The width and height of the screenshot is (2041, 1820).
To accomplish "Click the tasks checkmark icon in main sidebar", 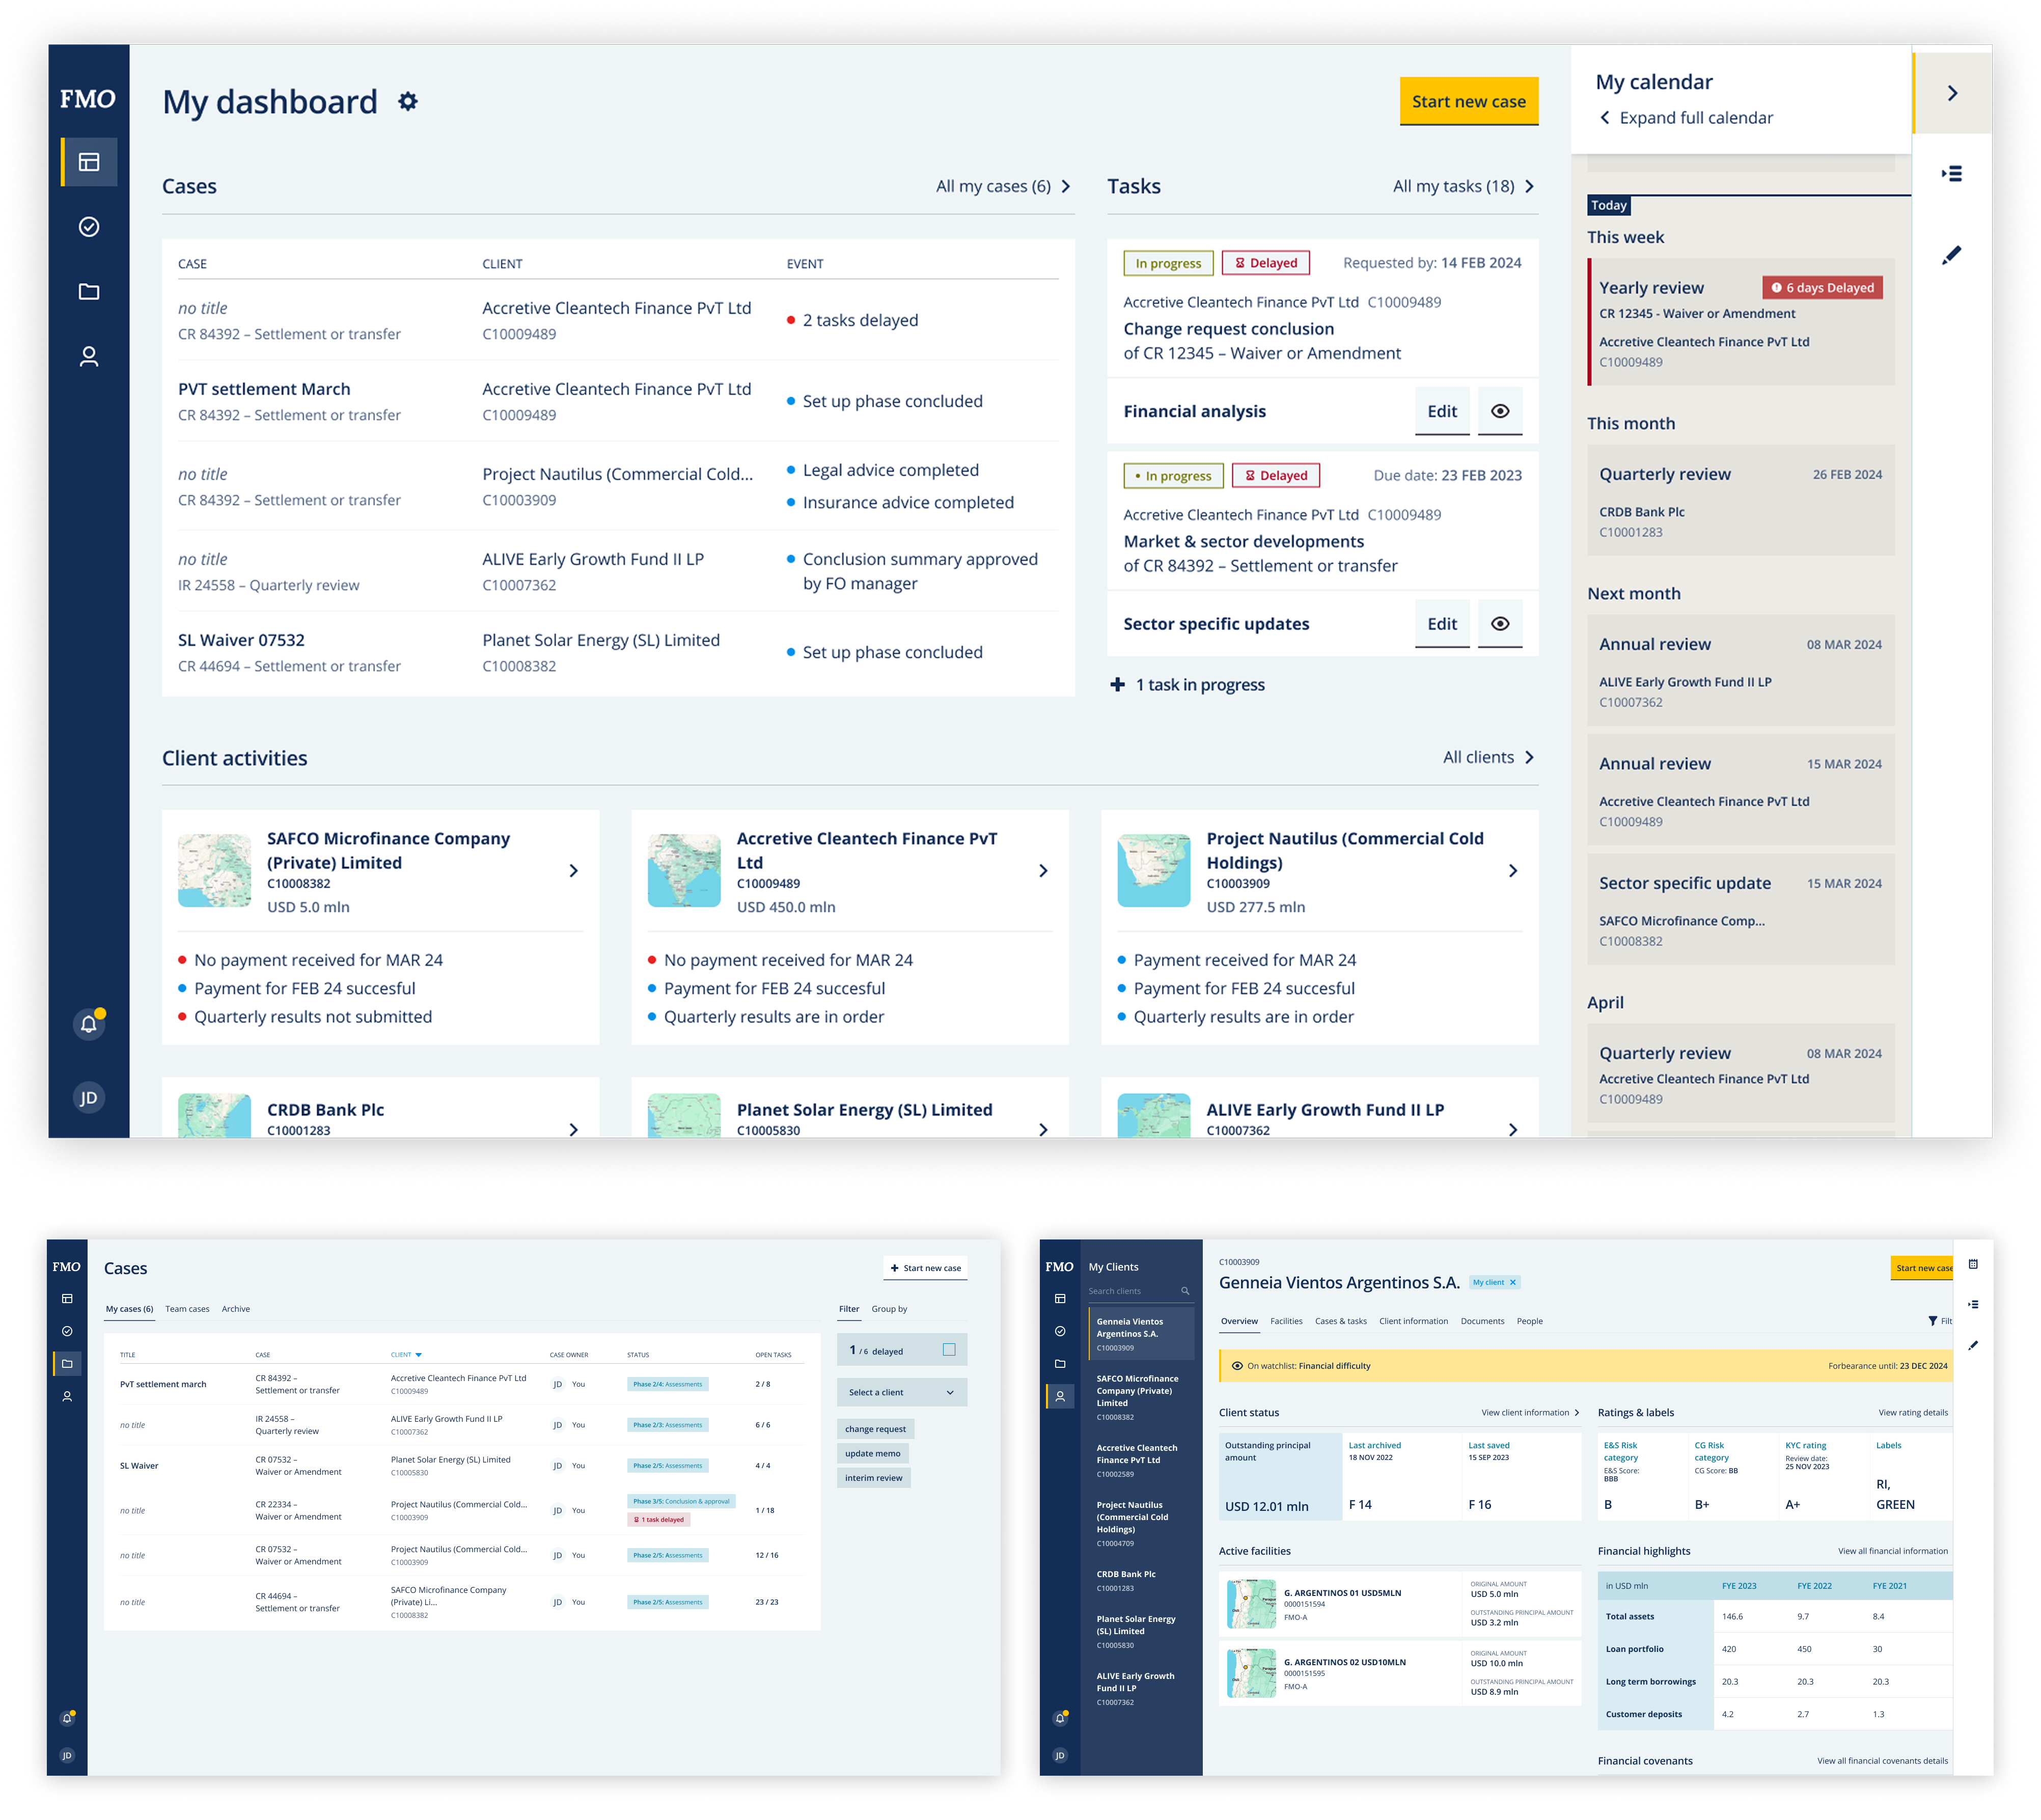I will pyautogui.click(x=89, y=227).
